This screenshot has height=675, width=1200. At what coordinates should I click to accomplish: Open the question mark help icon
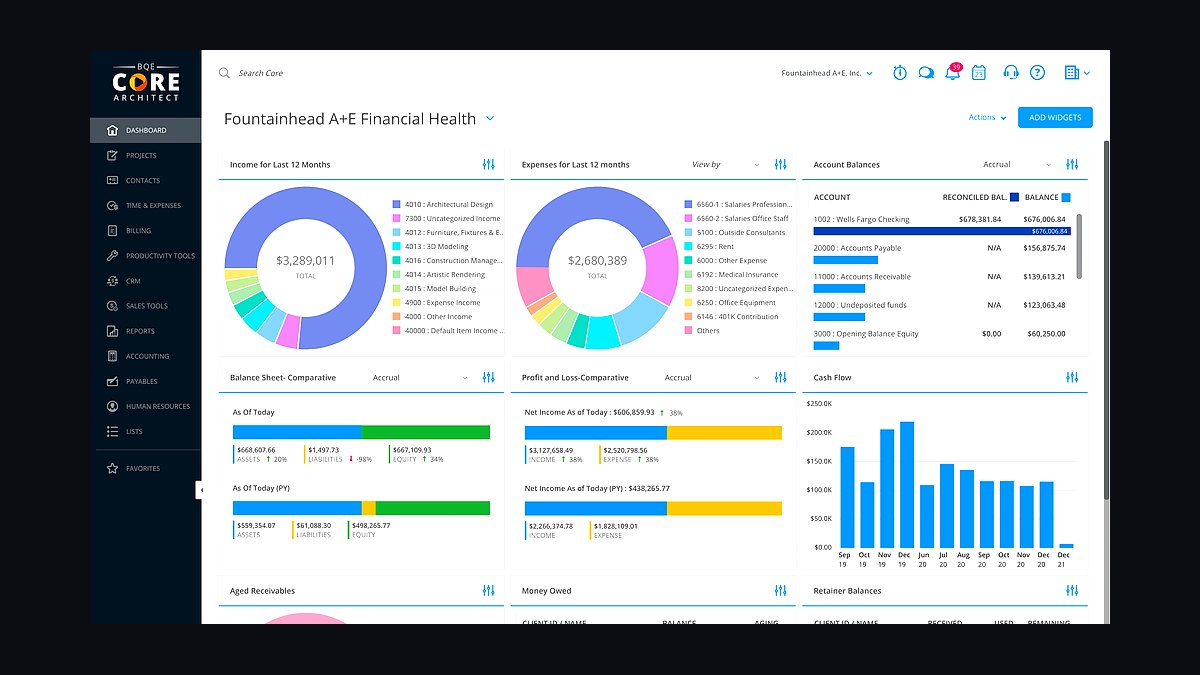[1038, 73]
